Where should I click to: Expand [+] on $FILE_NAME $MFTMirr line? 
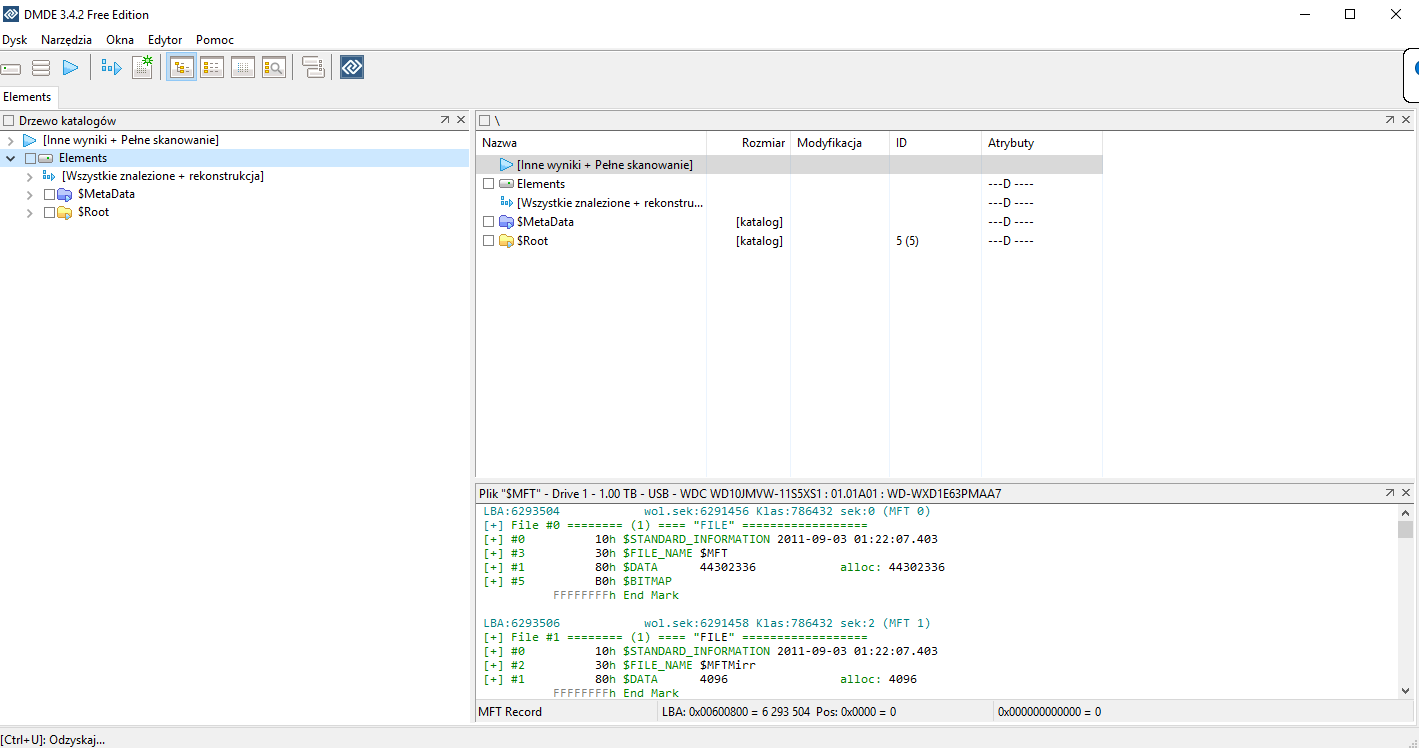click(493, 665)
